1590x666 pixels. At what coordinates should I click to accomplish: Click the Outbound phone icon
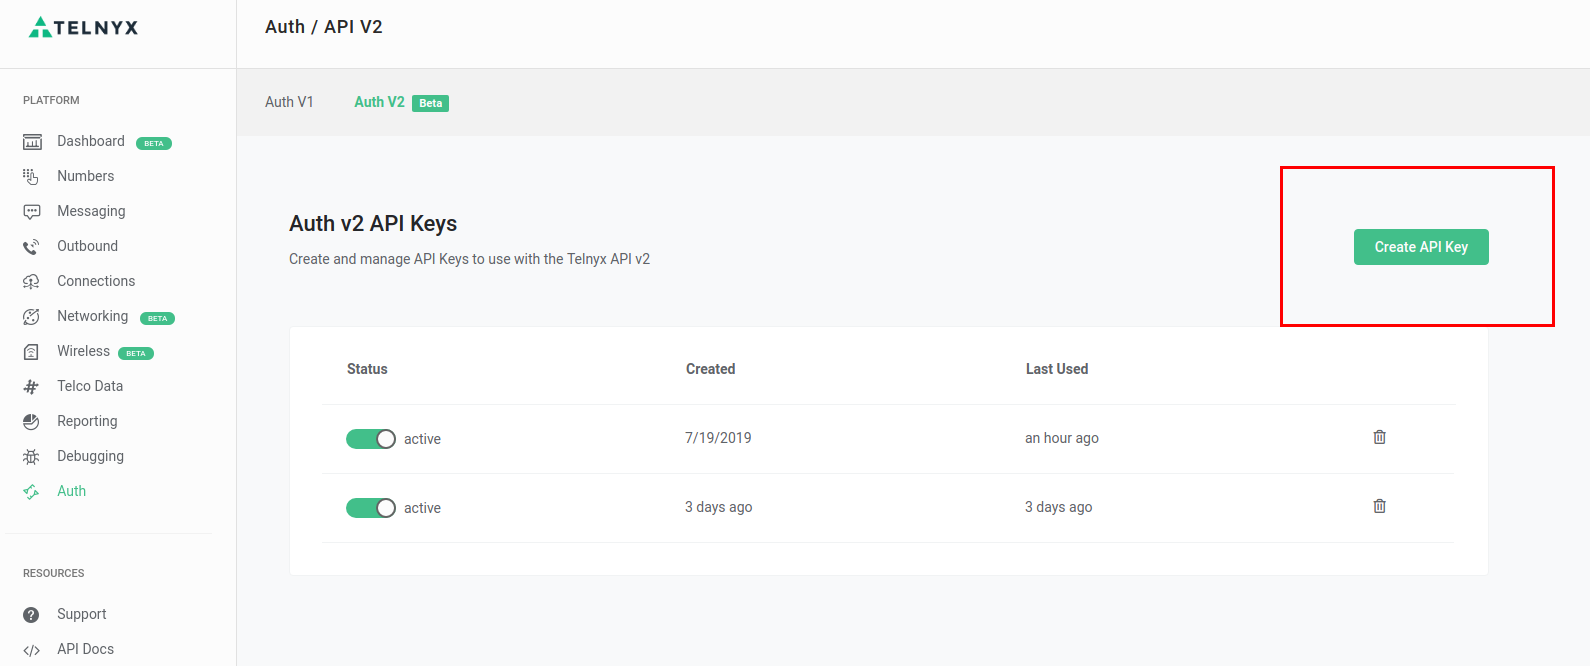pyautogui.click(x=32, y=247)
